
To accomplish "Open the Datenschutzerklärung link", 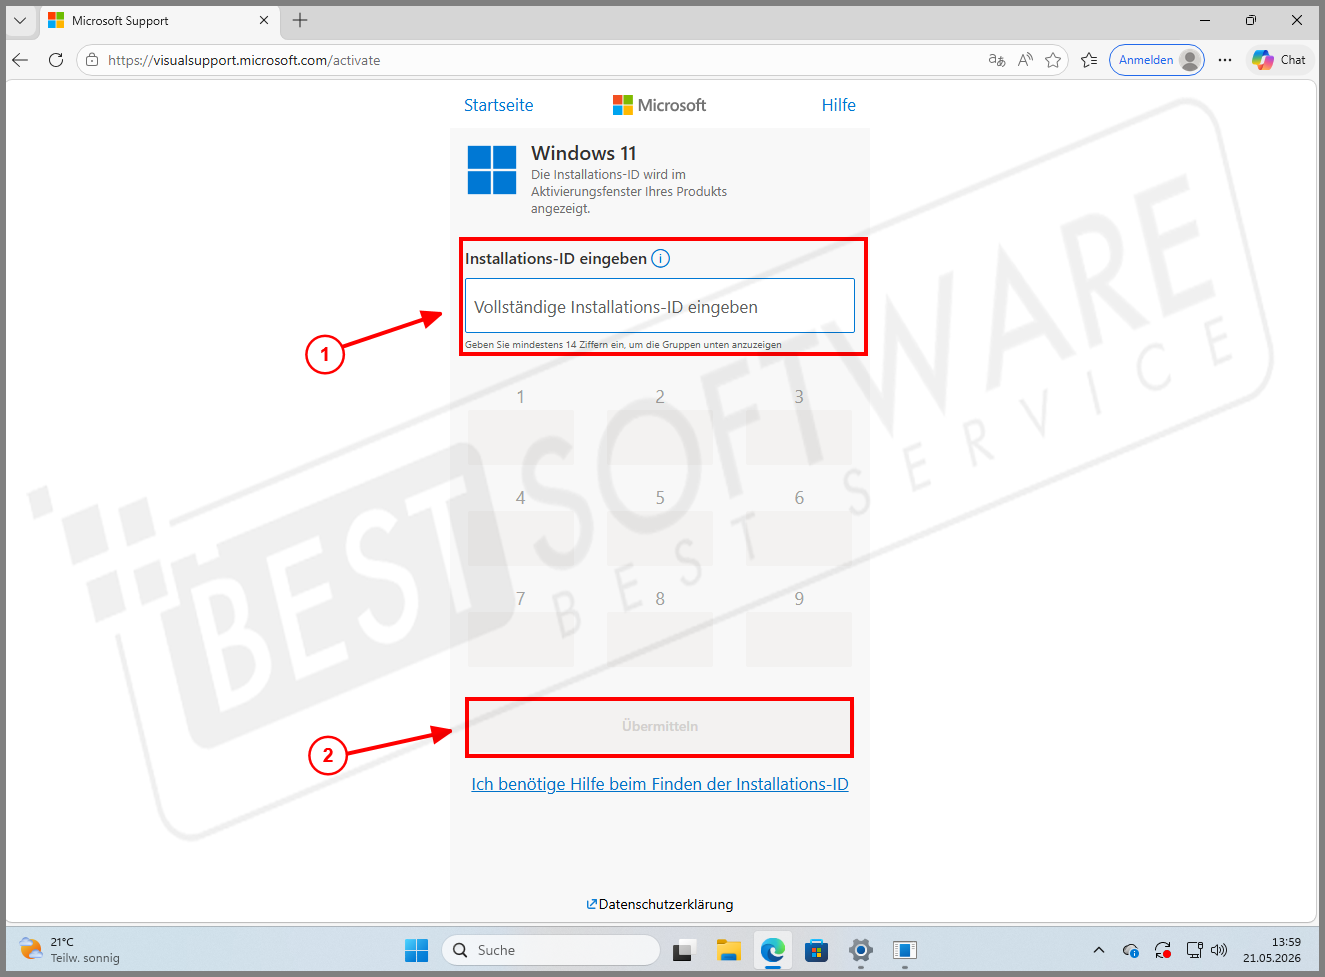I will [x=660, y=904].
